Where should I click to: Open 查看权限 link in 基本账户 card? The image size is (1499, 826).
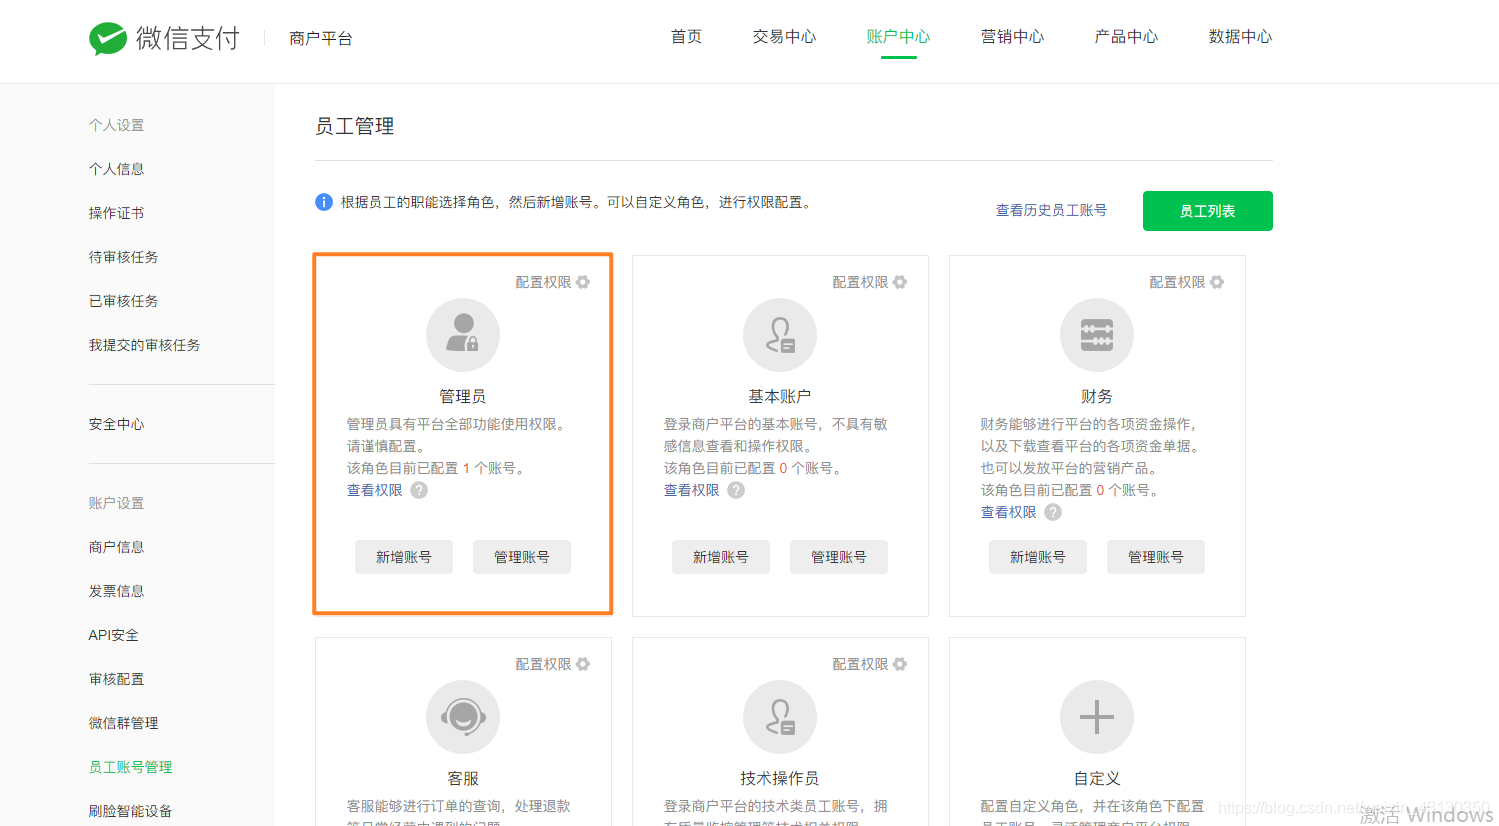tap(692, 490)
